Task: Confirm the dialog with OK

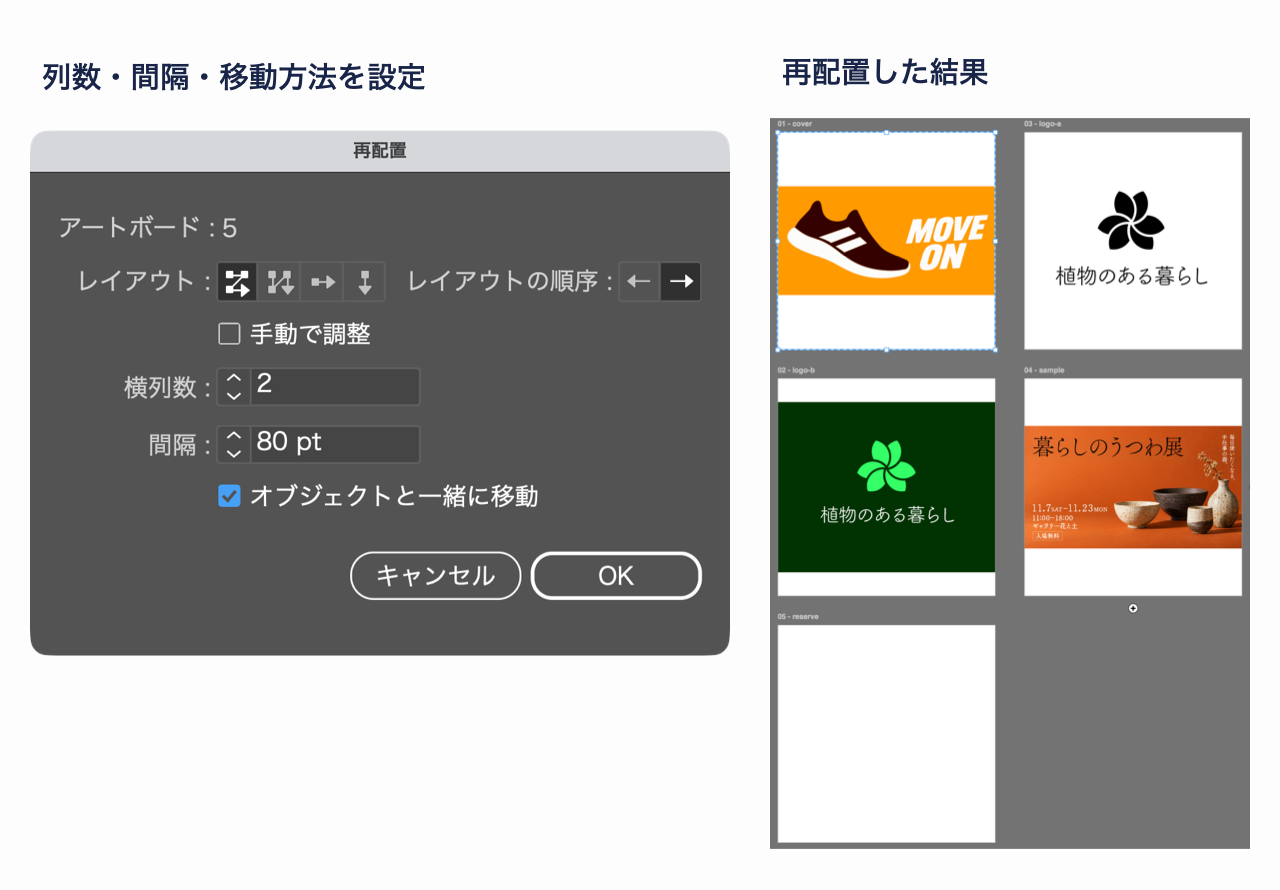Action: [x=616, y=576]
